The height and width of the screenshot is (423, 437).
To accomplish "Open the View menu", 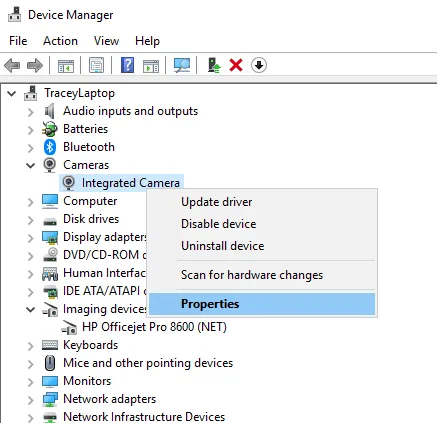I will pyautogui.click(x=106, y=41).
